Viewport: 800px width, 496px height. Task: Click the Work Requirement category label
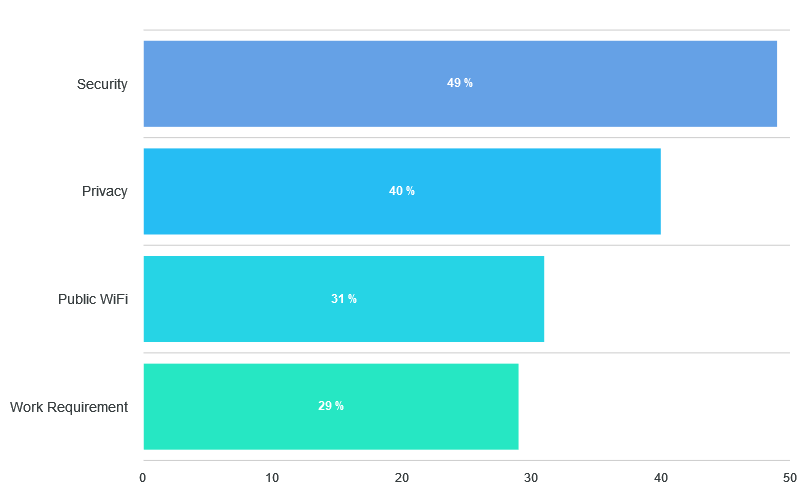pos(69,407)
